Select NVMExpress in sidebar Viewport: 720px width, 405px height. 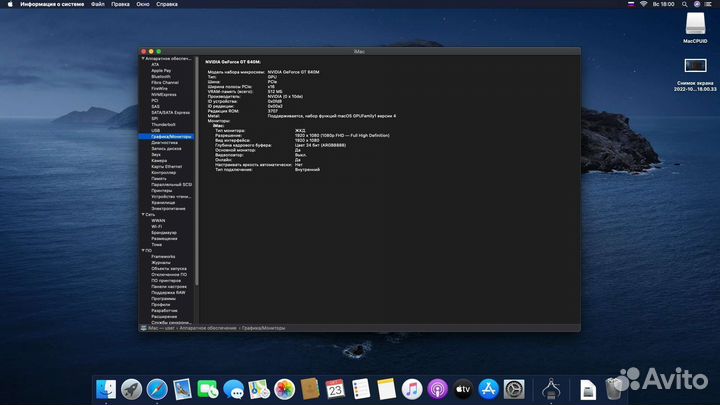point(164,95)
